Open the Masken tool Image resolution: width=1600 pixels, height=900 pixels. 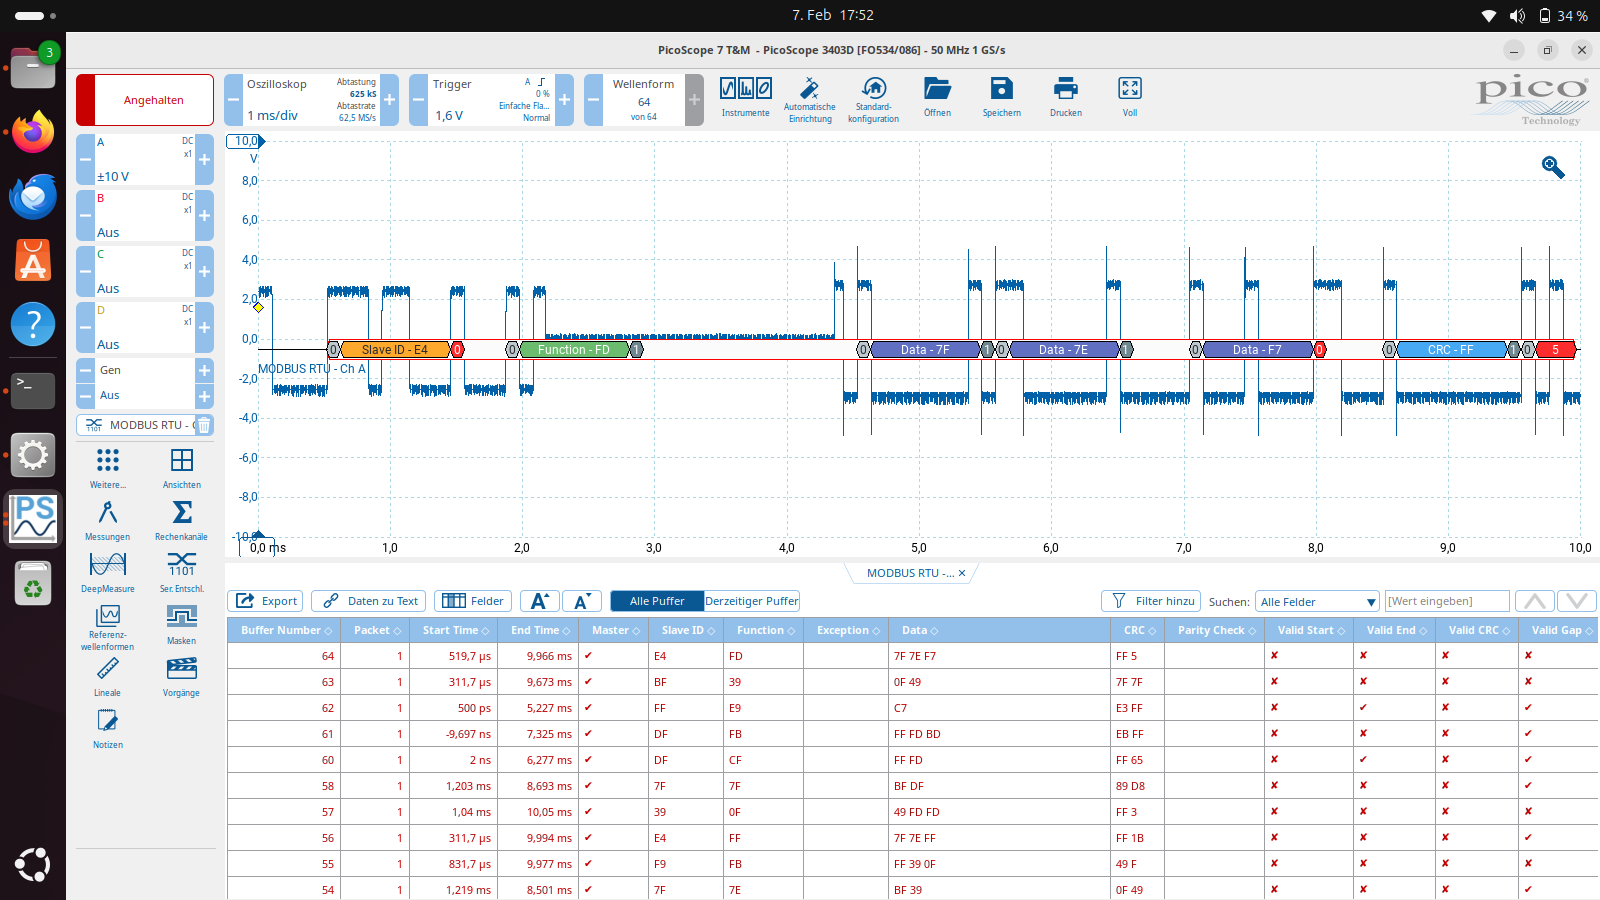pos(181,624)
